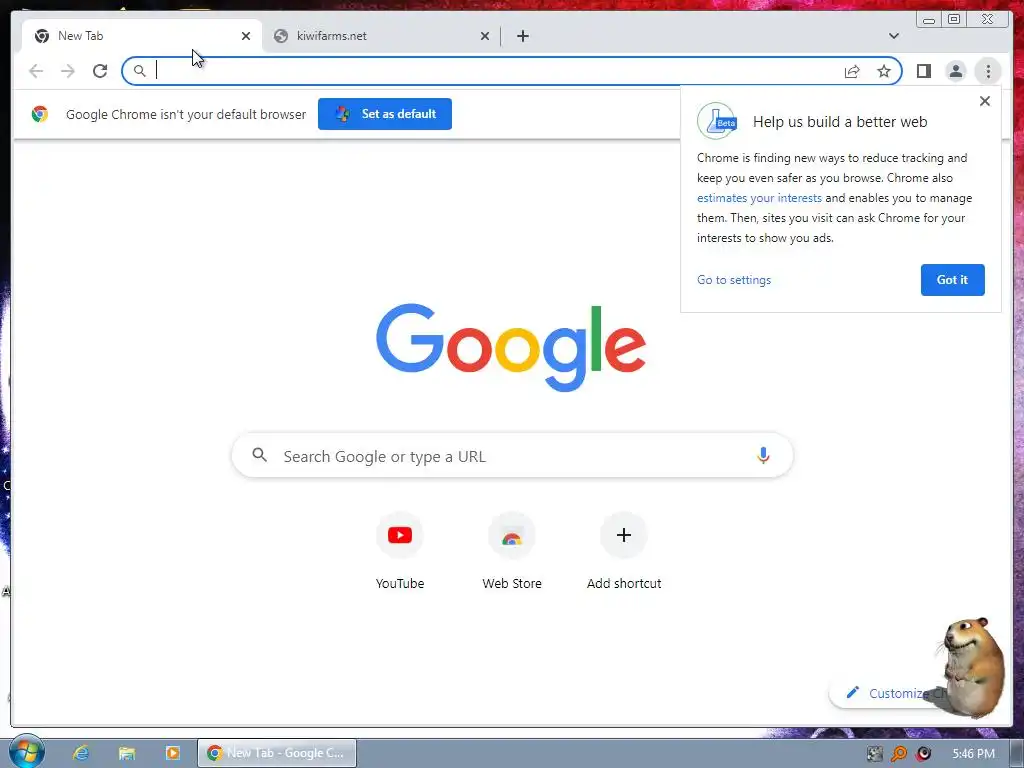Open the Windows Start menu orb
The image size is (1024, 768).
27,752
